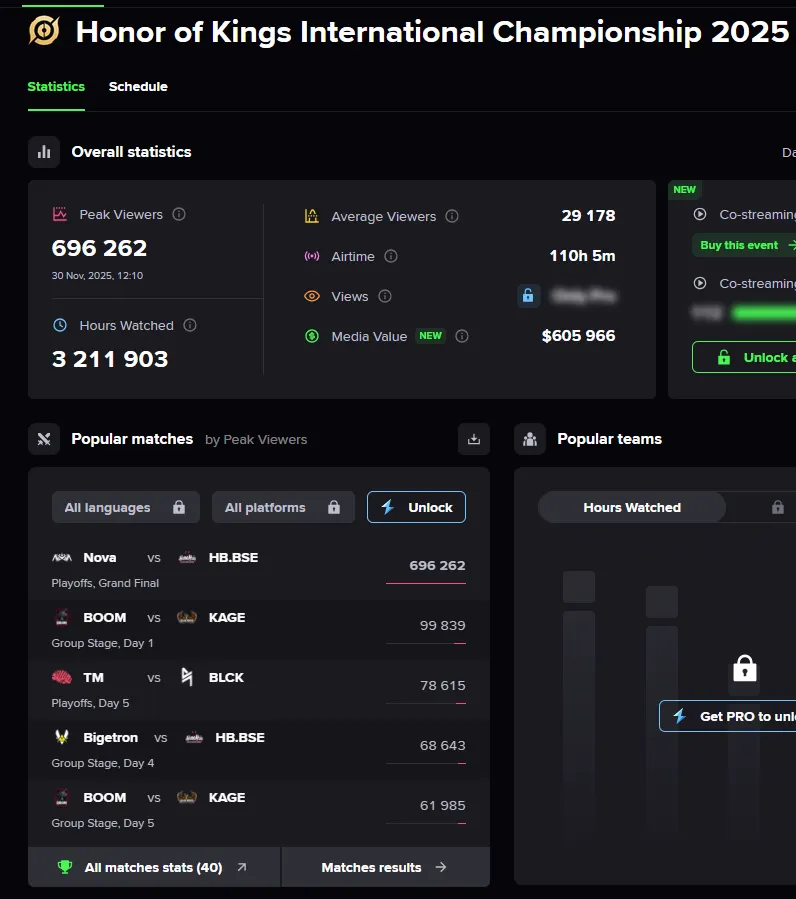Click the blue lock icon beside Views
796x899 pixels.
(x=528, y=296)
